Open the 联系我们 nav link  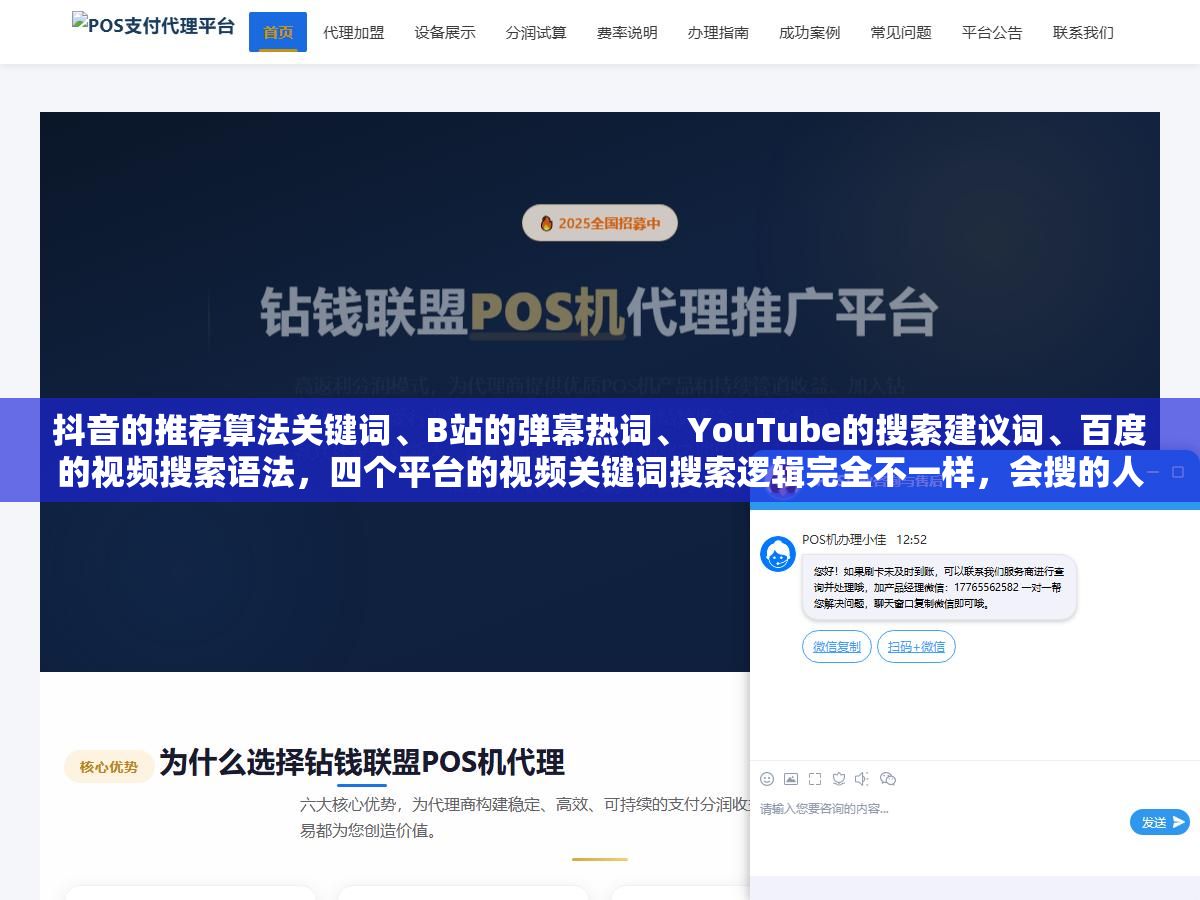(1083, 32)
